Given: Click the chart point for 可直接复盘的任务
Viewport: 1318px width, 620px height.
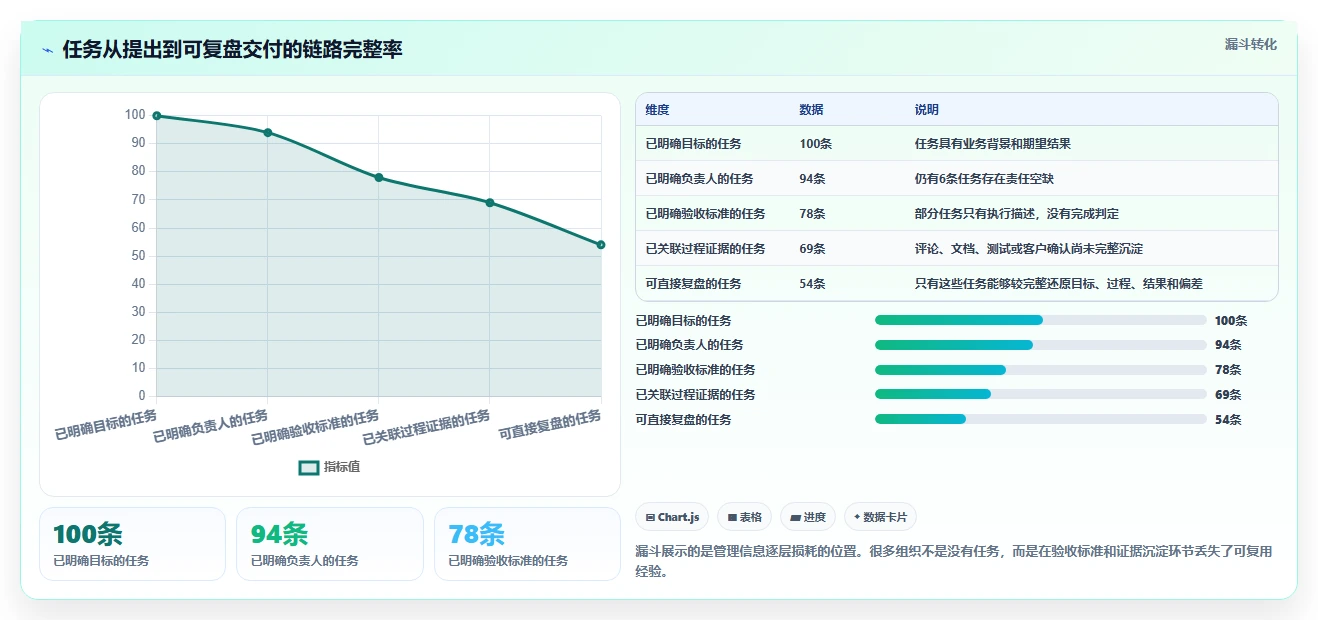Looking at the screenshot, I should click(x=601, y=245).
